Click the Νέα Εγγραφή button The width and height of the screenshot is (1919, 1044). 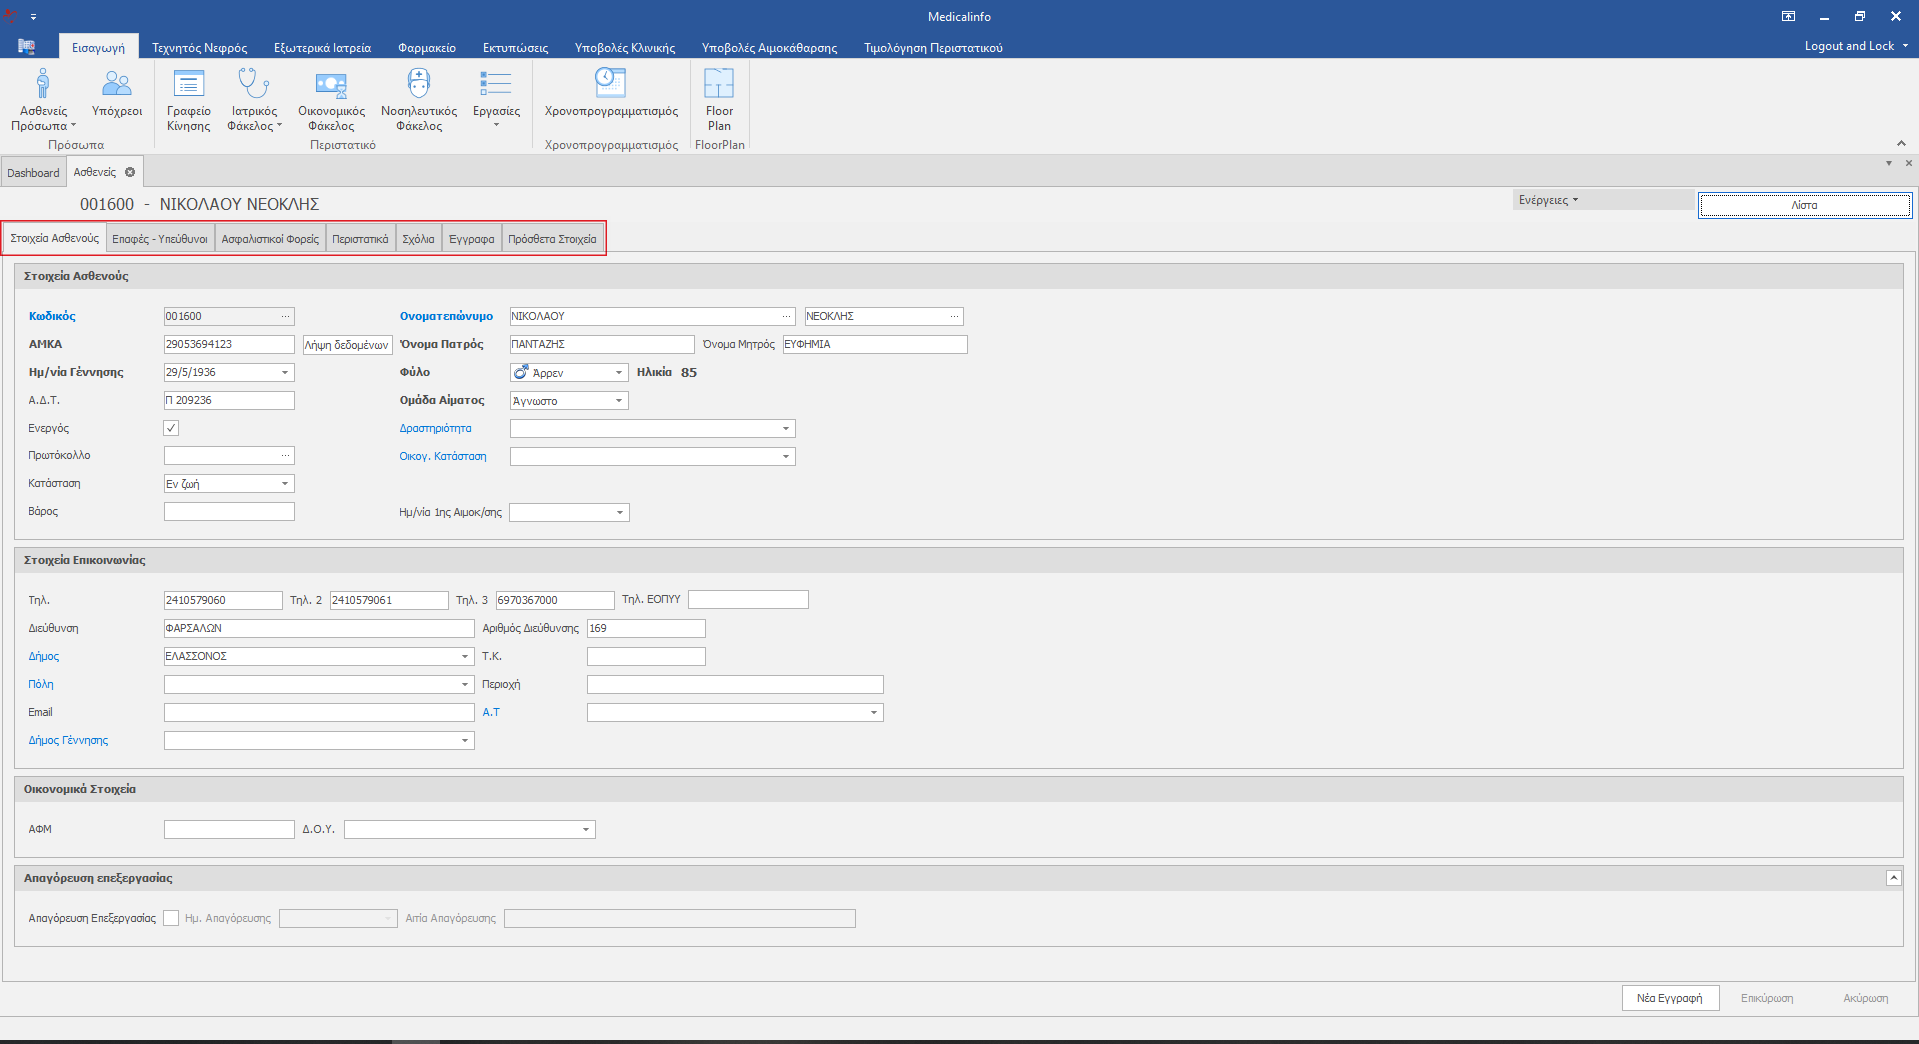point(1669,998)
